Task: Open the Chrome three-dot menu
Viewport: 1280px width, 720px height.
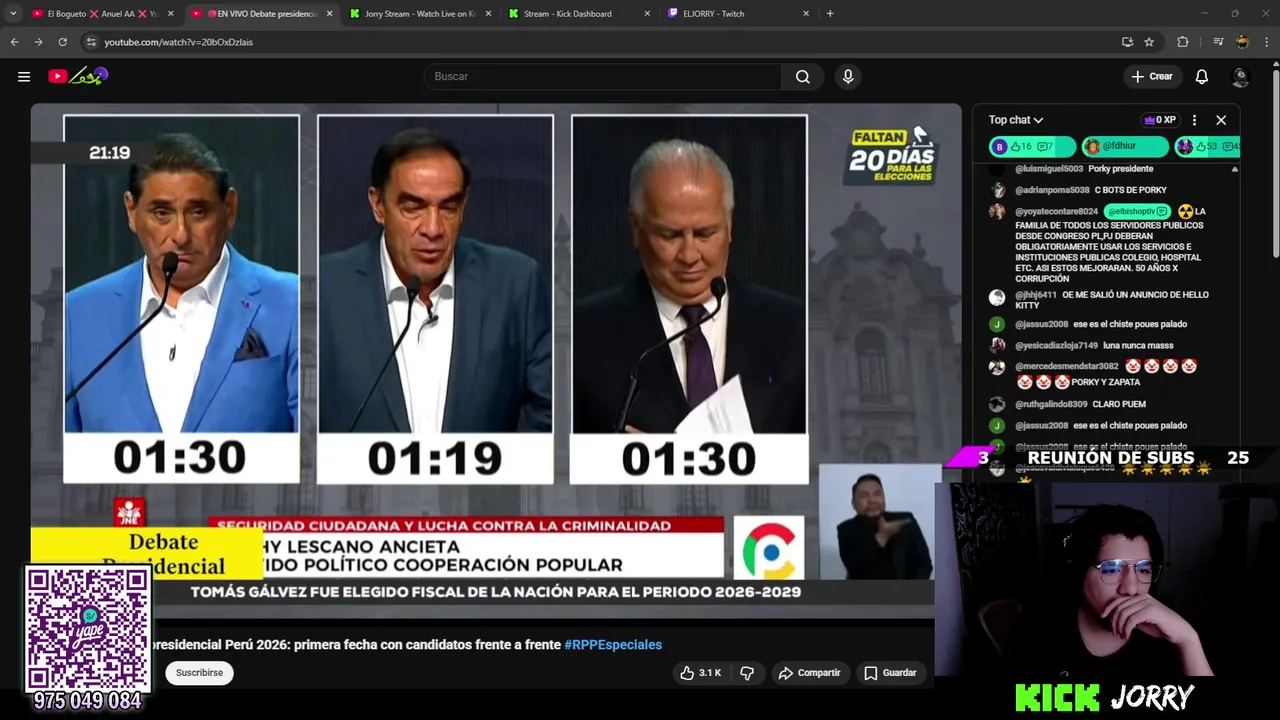Action: pos(1267,42)
